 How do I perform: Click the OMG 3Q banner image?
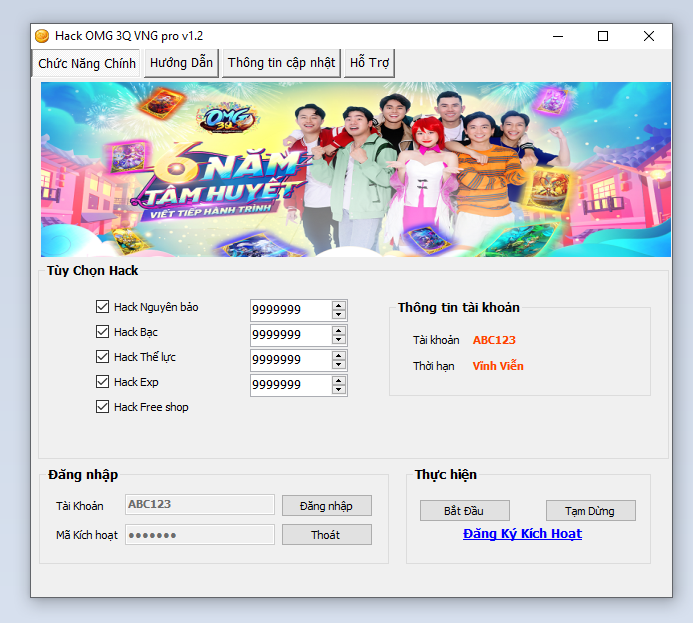pyautogui.click(x=356, y=169)
